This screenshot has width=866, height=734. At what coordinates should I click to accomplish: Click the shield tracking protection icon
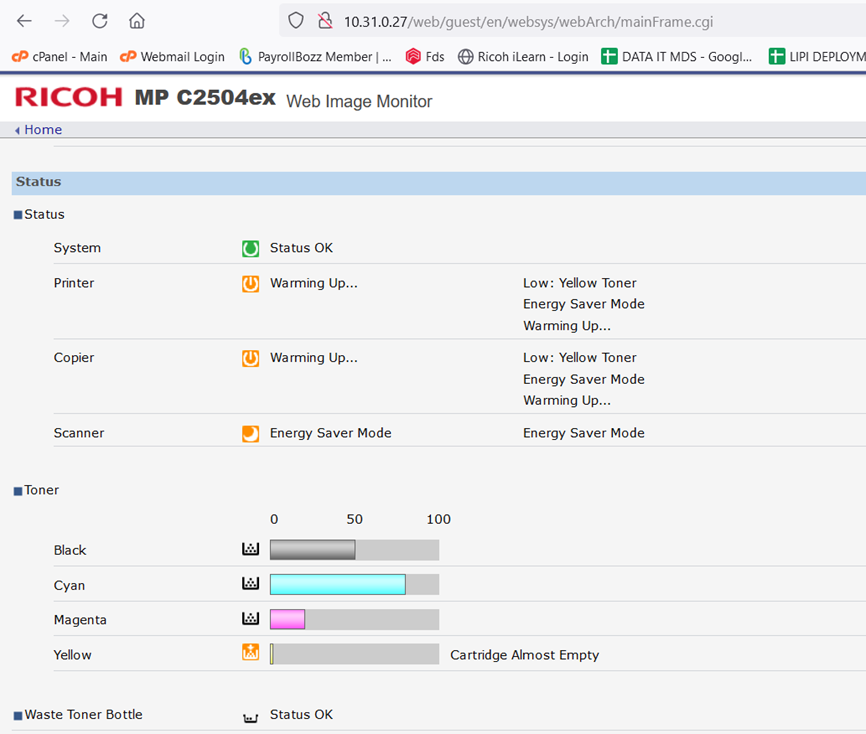pyautogui.click(x=296, y=21)
